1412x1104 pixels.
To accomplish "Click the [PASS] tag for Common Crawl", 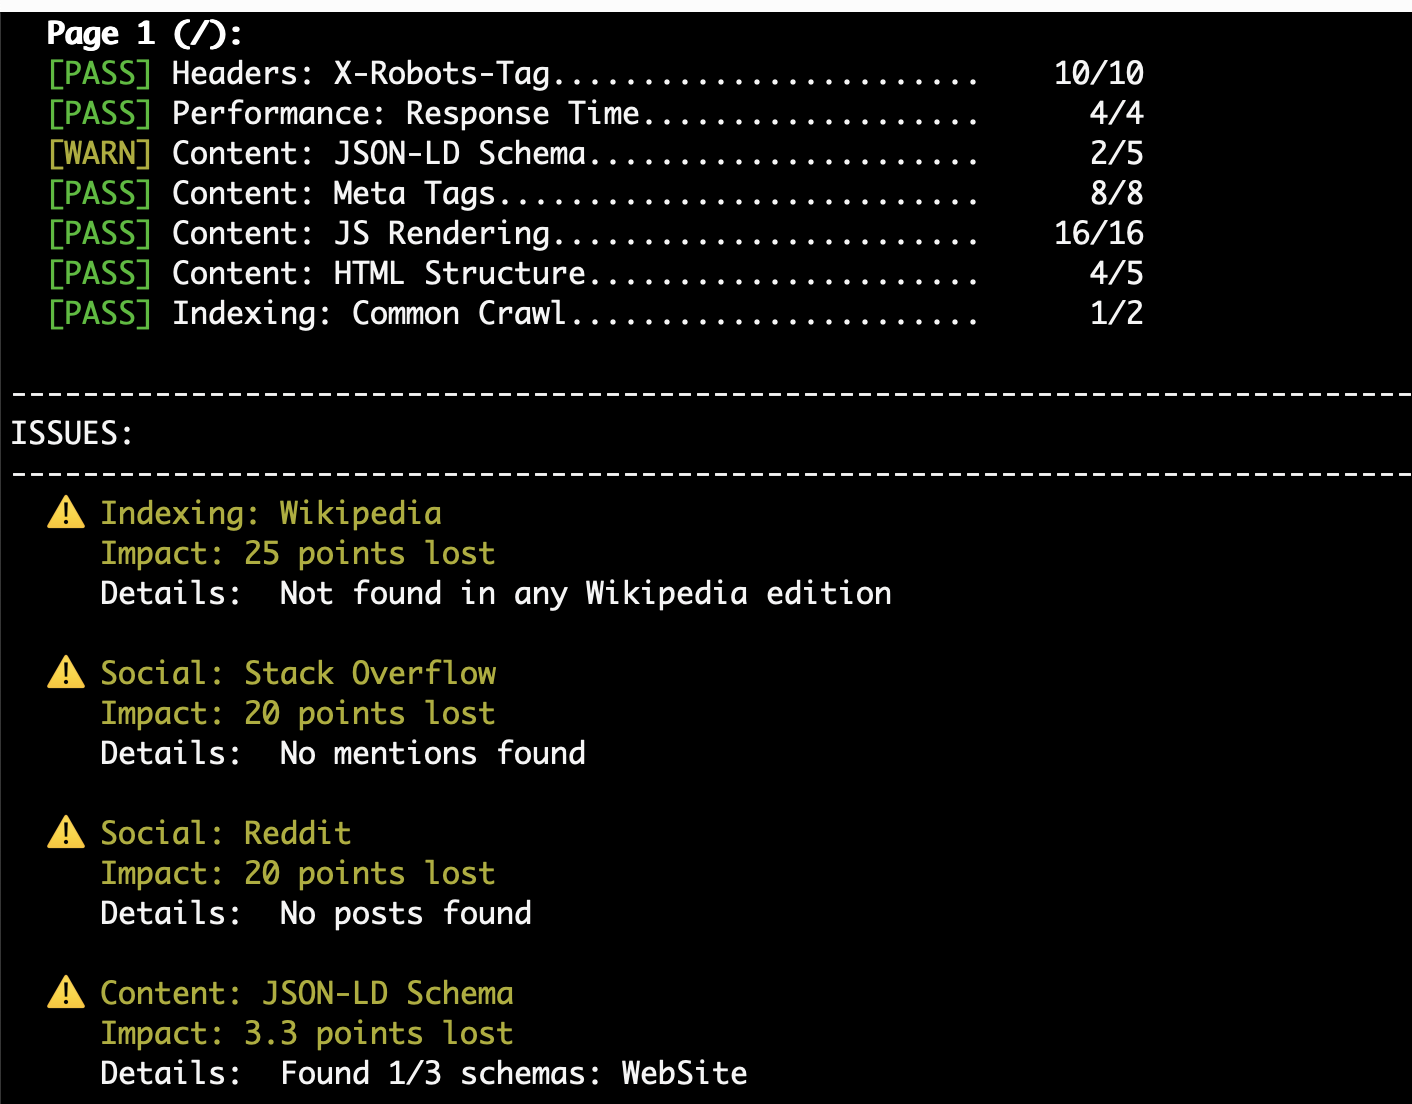I will point(100,313).
